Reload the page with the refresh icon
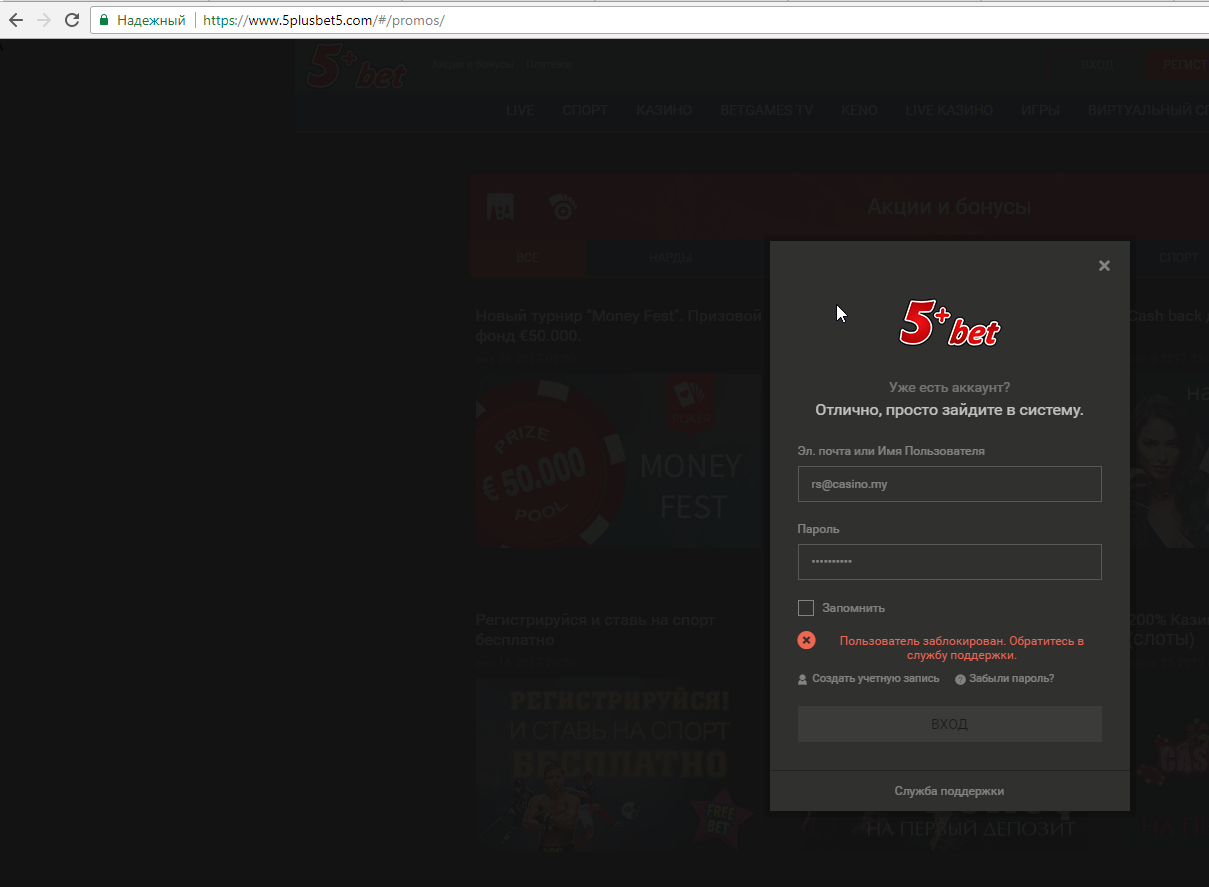The width and height of the screenshot is (1209, 887). 72,20
